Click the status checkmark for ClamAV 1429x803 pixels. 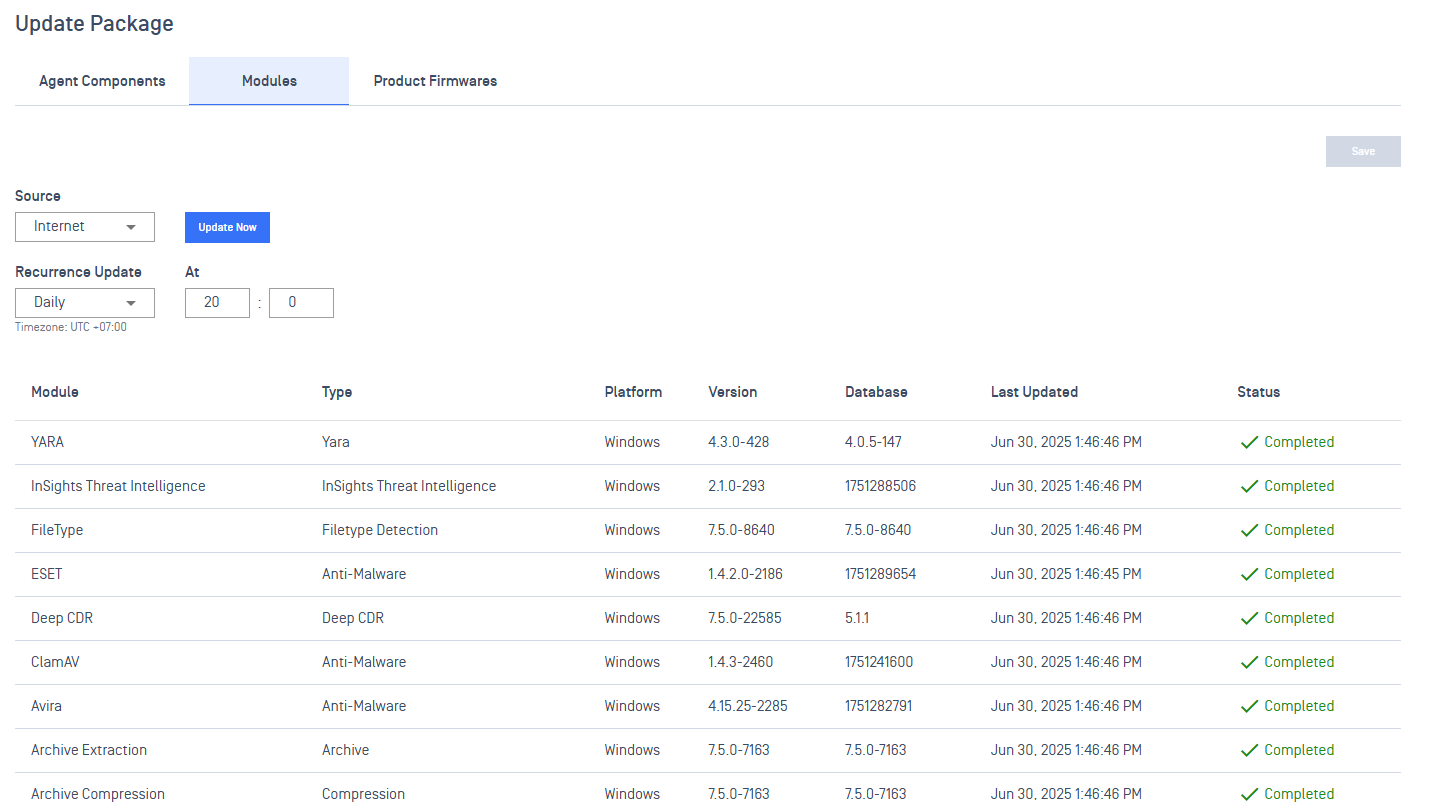(1249, 663)
